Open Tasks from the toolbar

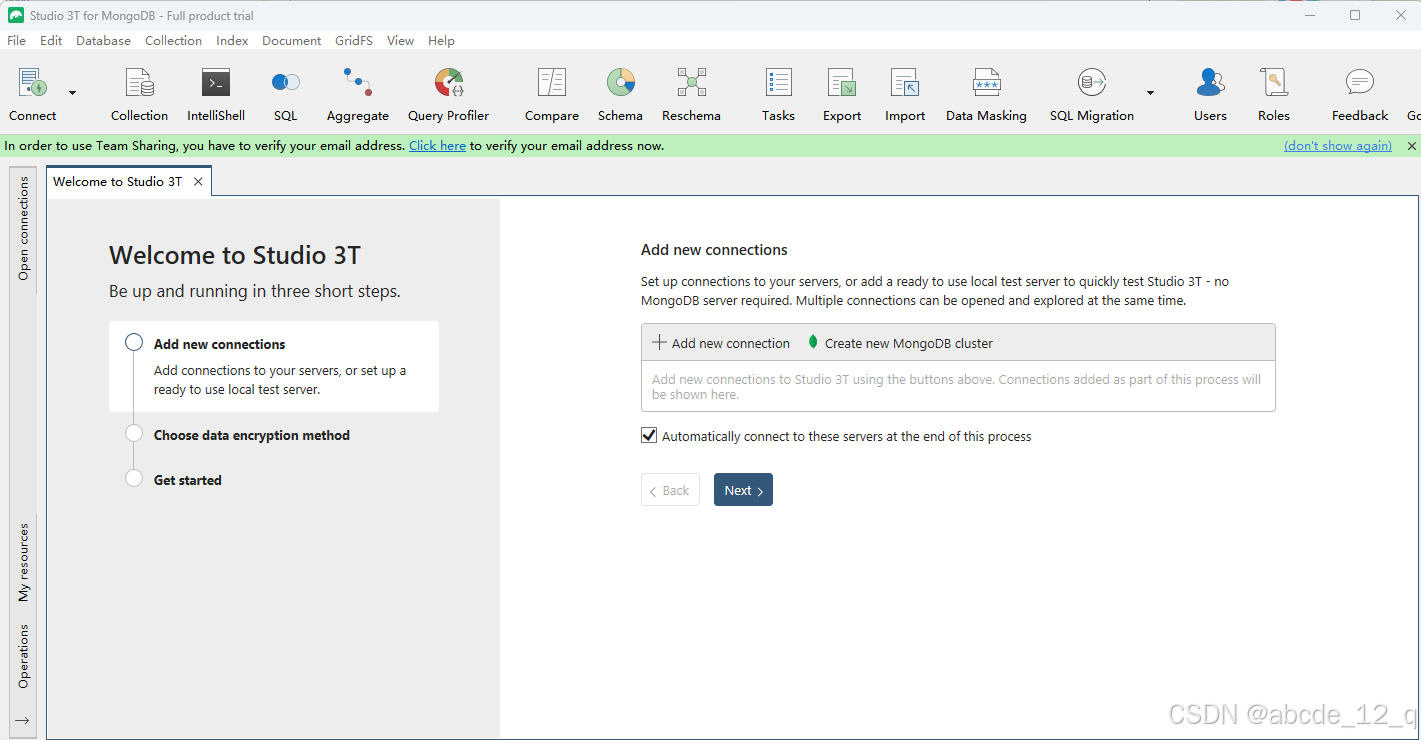coord(778,83)
